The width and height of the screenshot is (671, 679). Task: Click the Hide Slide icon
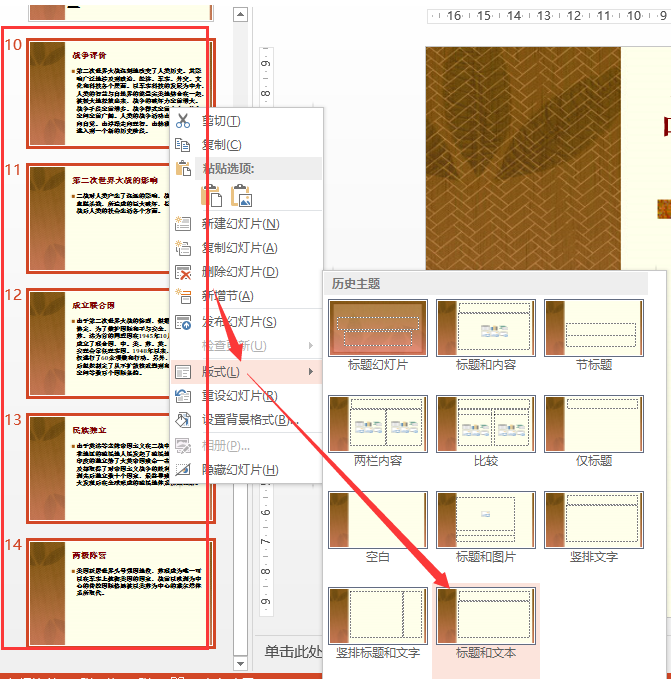pos(183,469)
